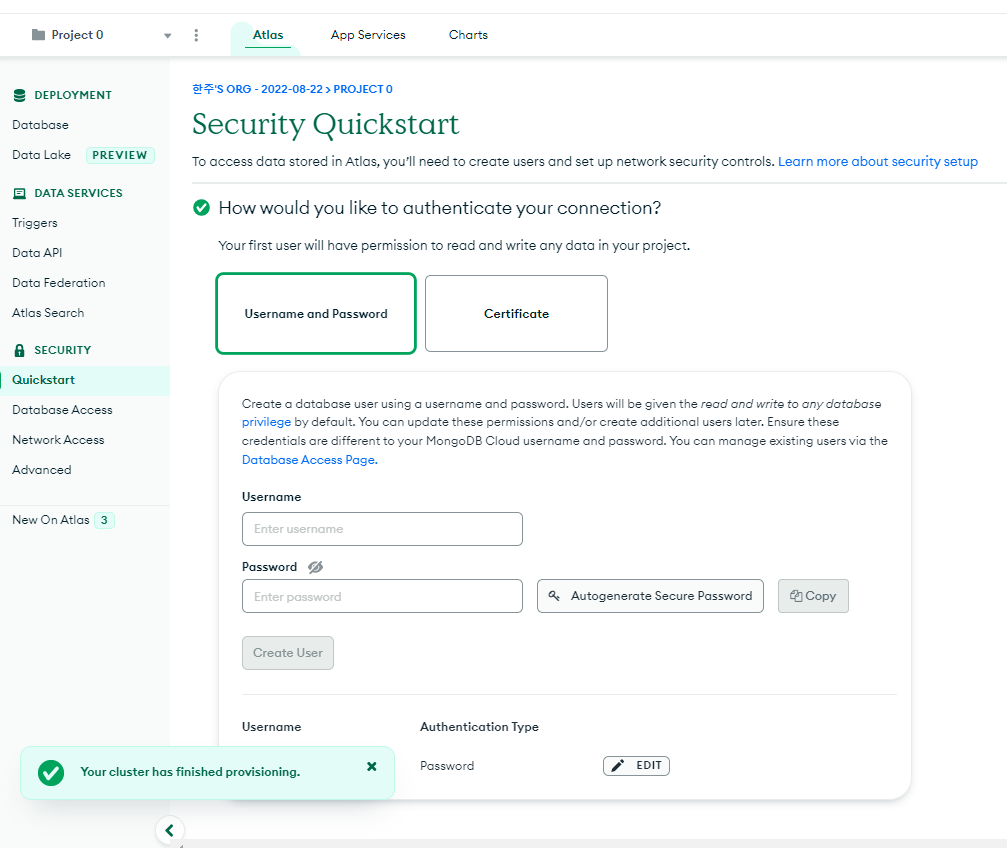This screenshot has height=848, width=1007.
Task: Copy the password
Action: pos(813,596)
